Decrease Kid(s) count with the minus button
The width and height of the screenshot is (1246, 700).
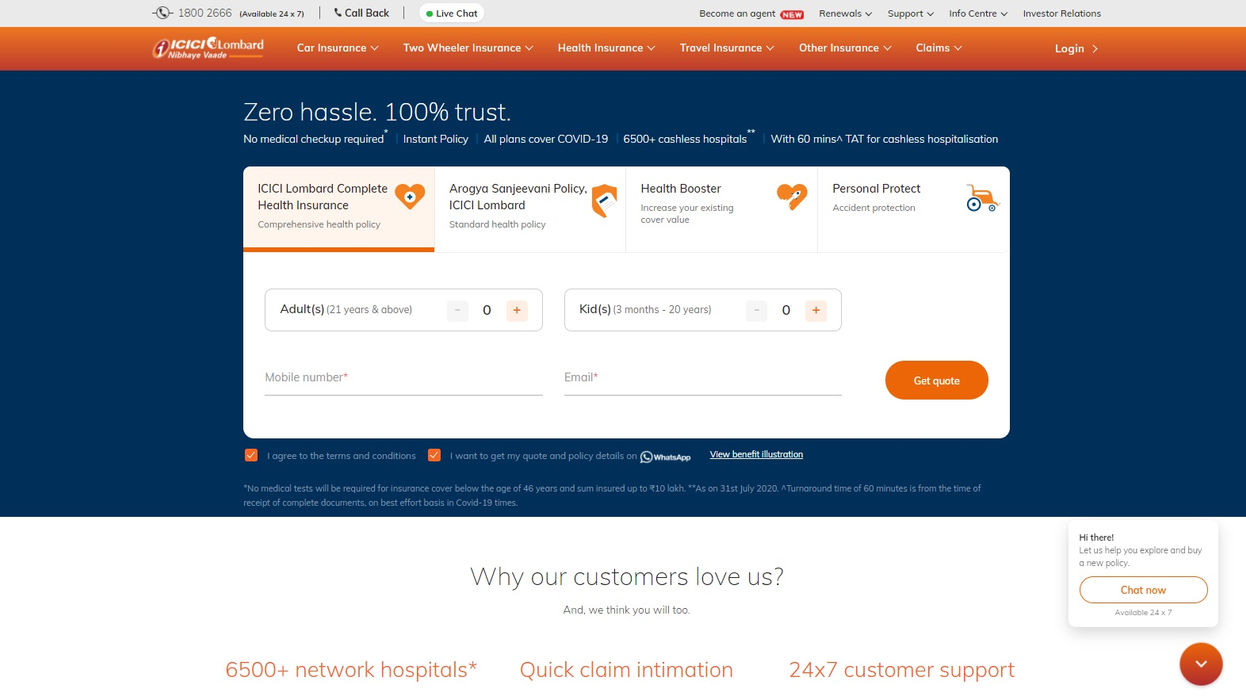click(757, 310)
